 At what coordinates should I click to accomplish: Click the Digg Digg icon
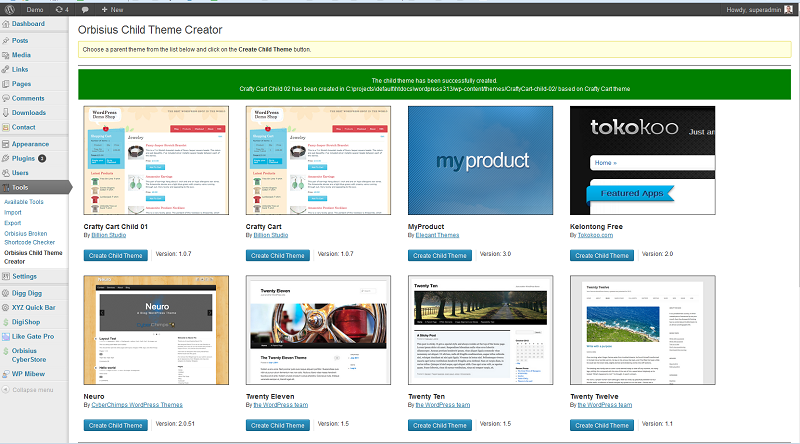(6, 293)
